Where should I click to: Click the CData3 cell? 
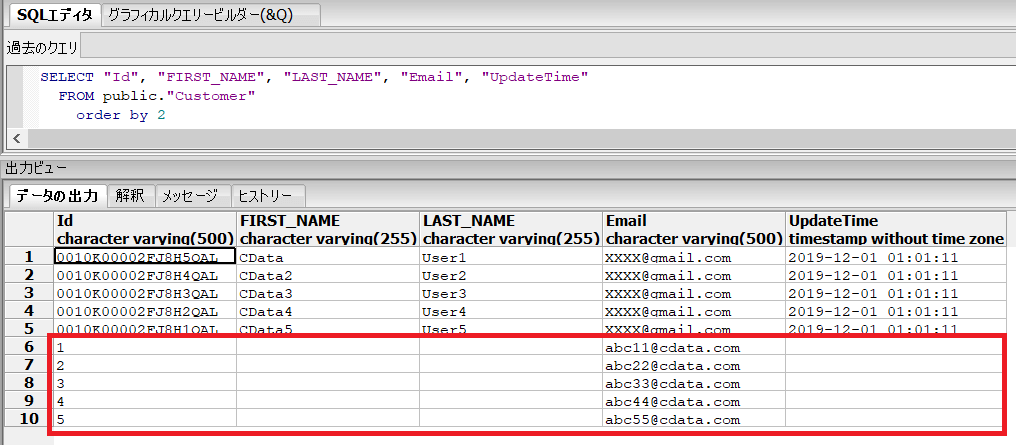point(328,293)
